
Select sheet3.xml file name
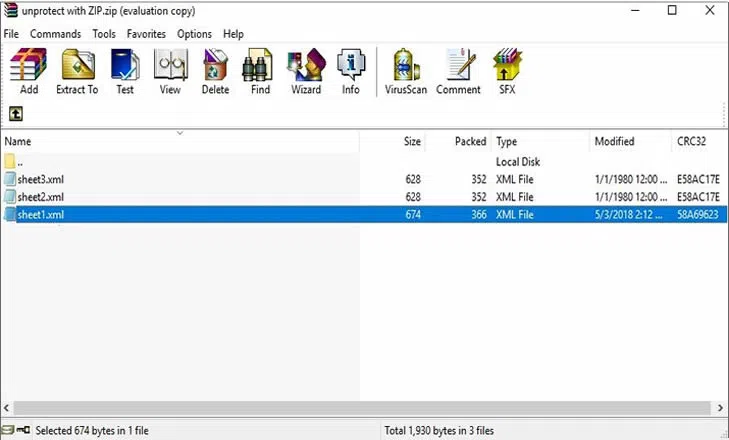coord(40,179)
